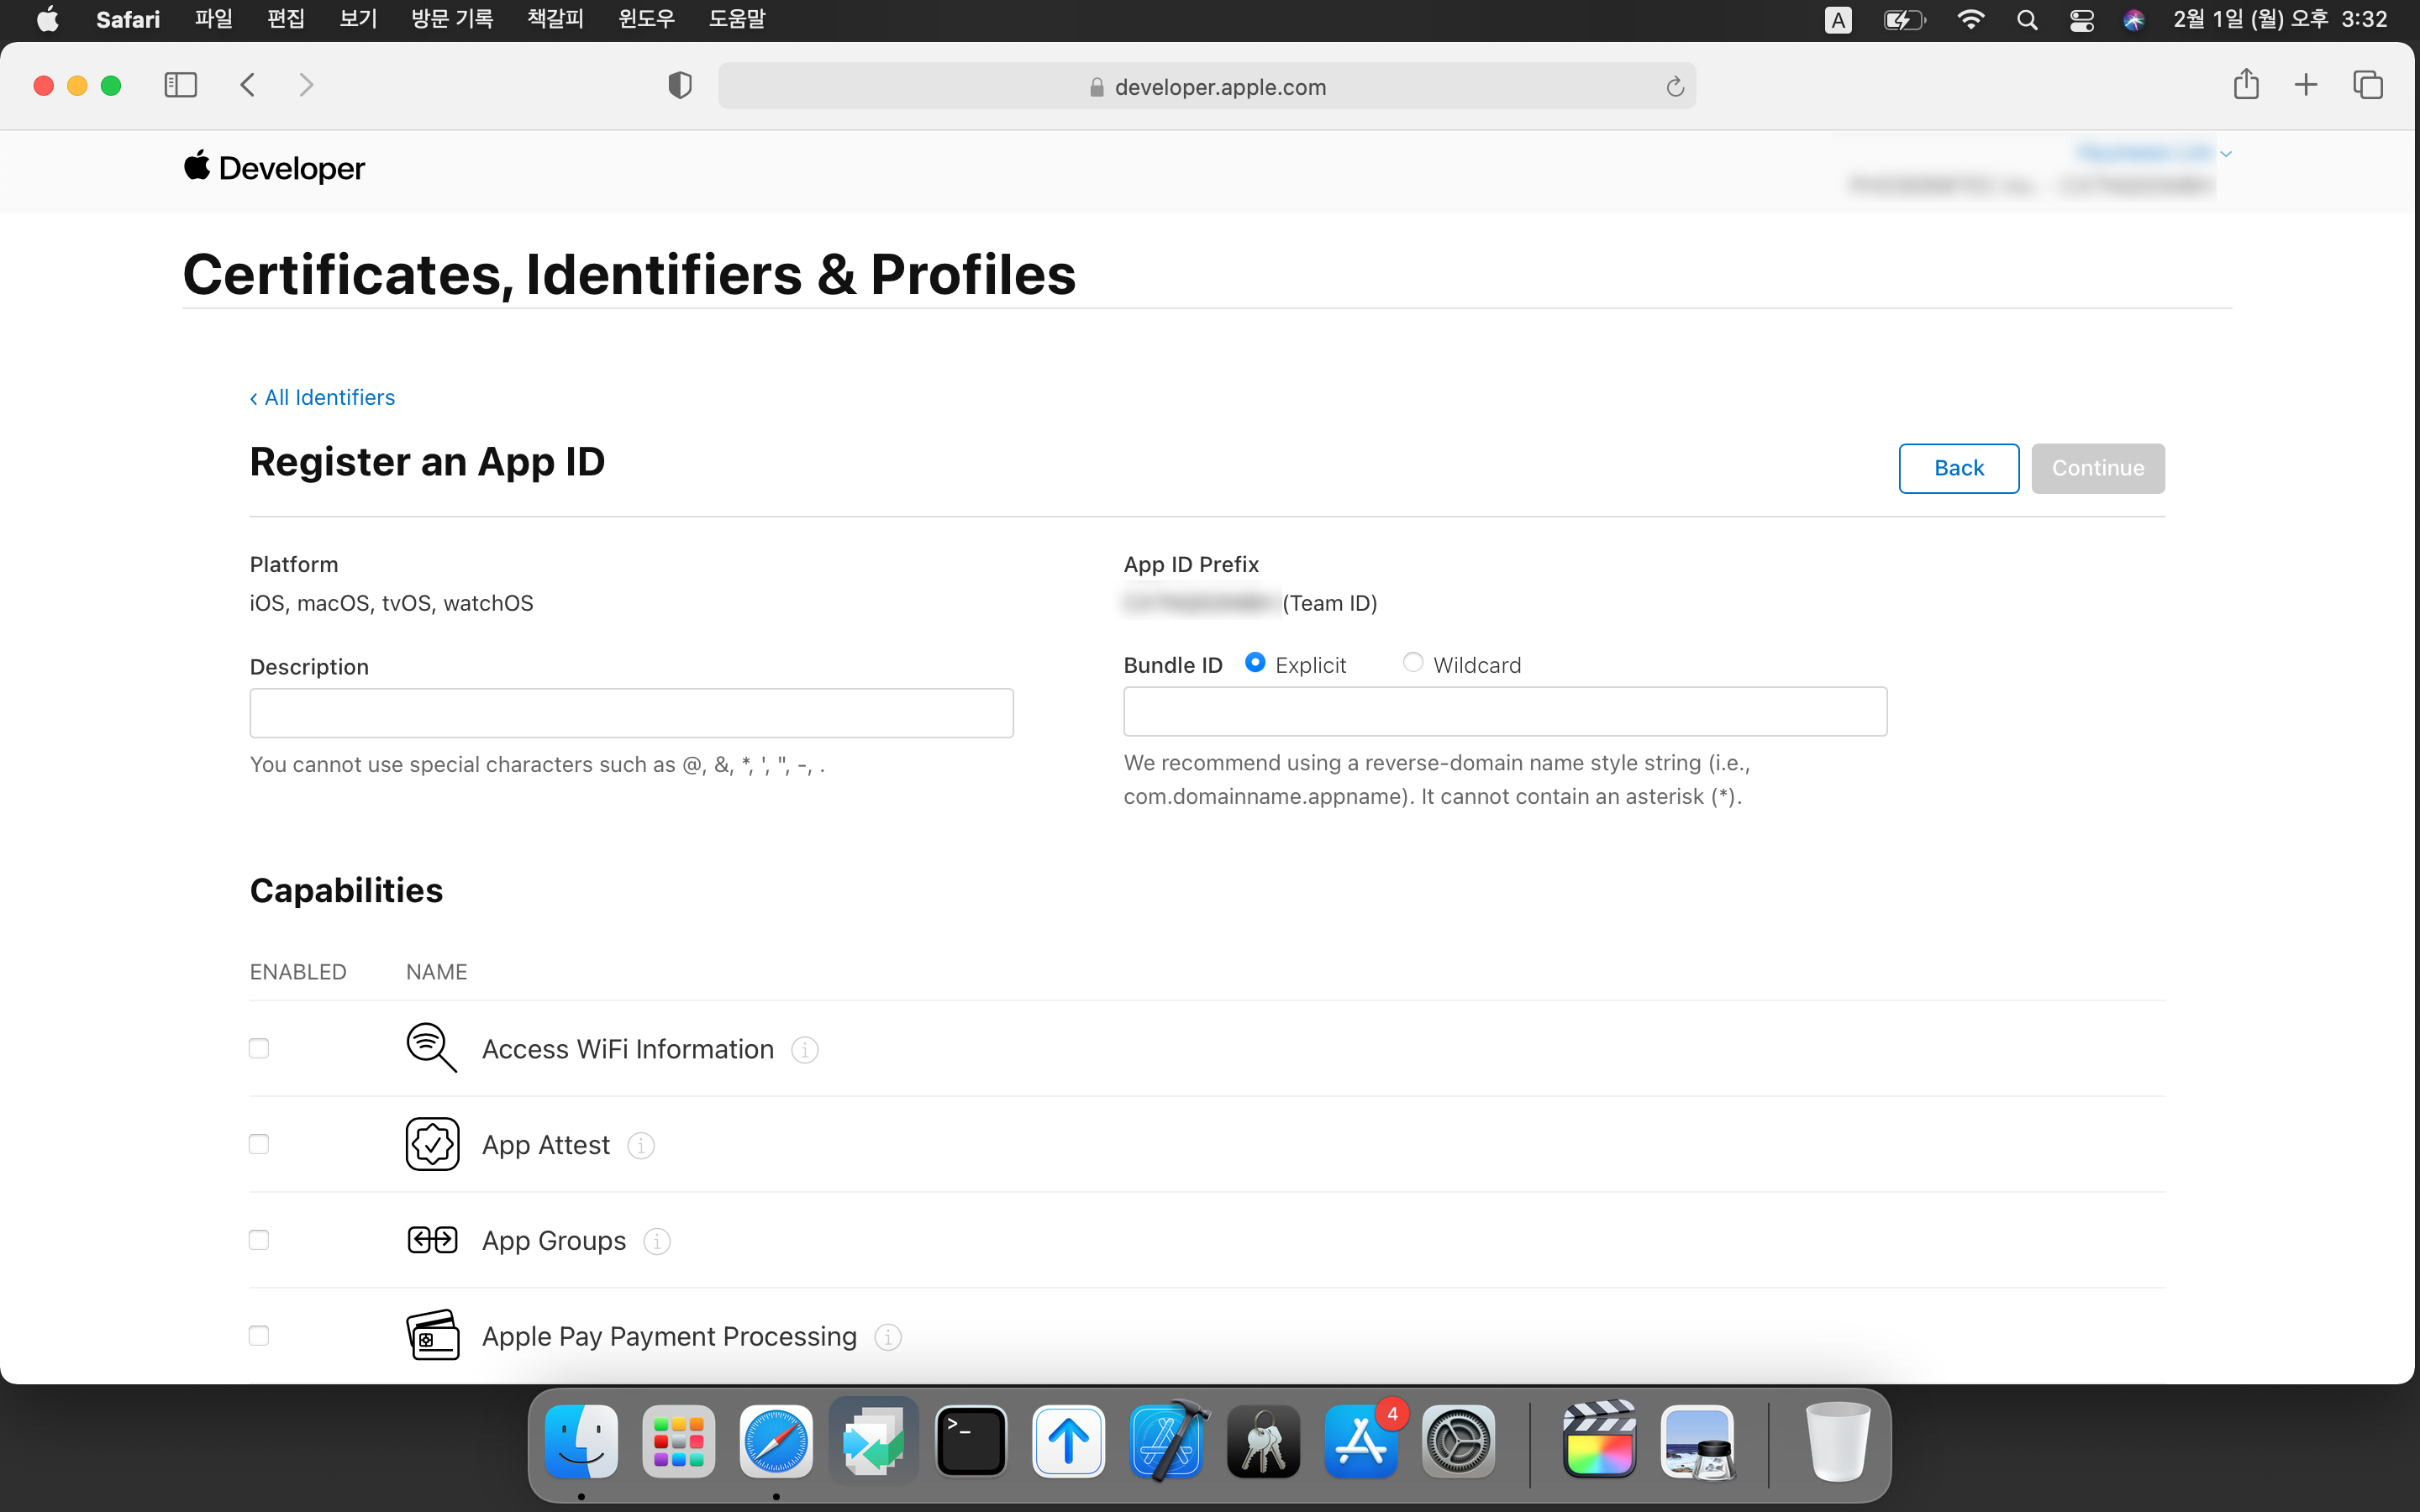Click info icon beside Access WiFi Information
This screenshot has width=2420, height=1512.
tap(805, 1049)
